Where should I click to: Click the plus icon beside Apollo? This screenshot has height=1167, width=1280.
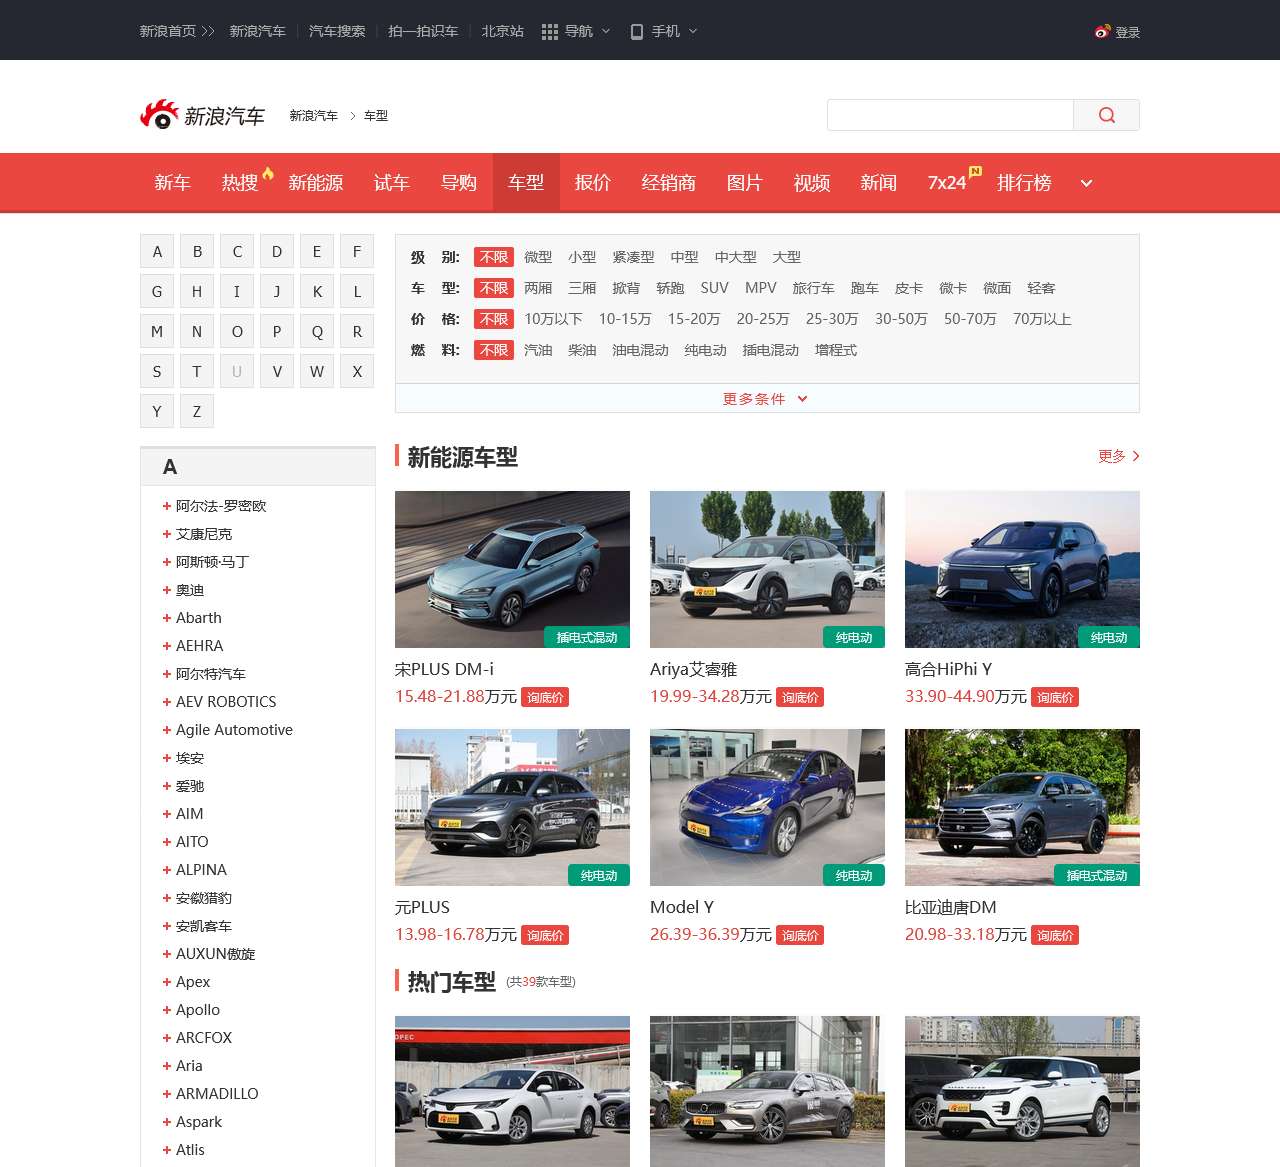click(x=167, y=1010)
